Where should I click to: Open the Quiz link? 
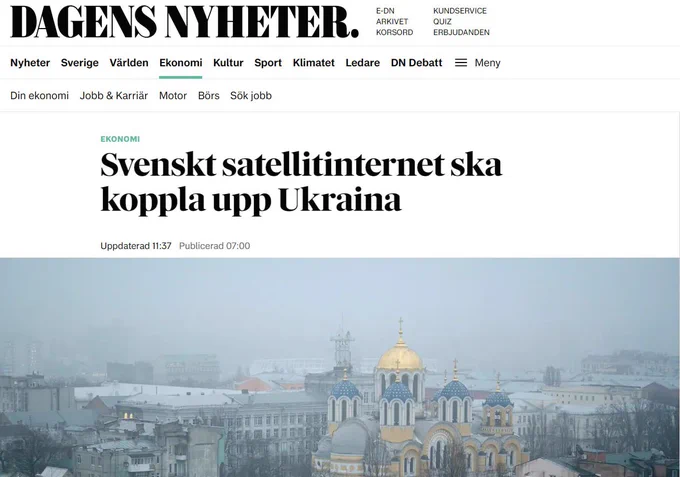click(442, 22)
